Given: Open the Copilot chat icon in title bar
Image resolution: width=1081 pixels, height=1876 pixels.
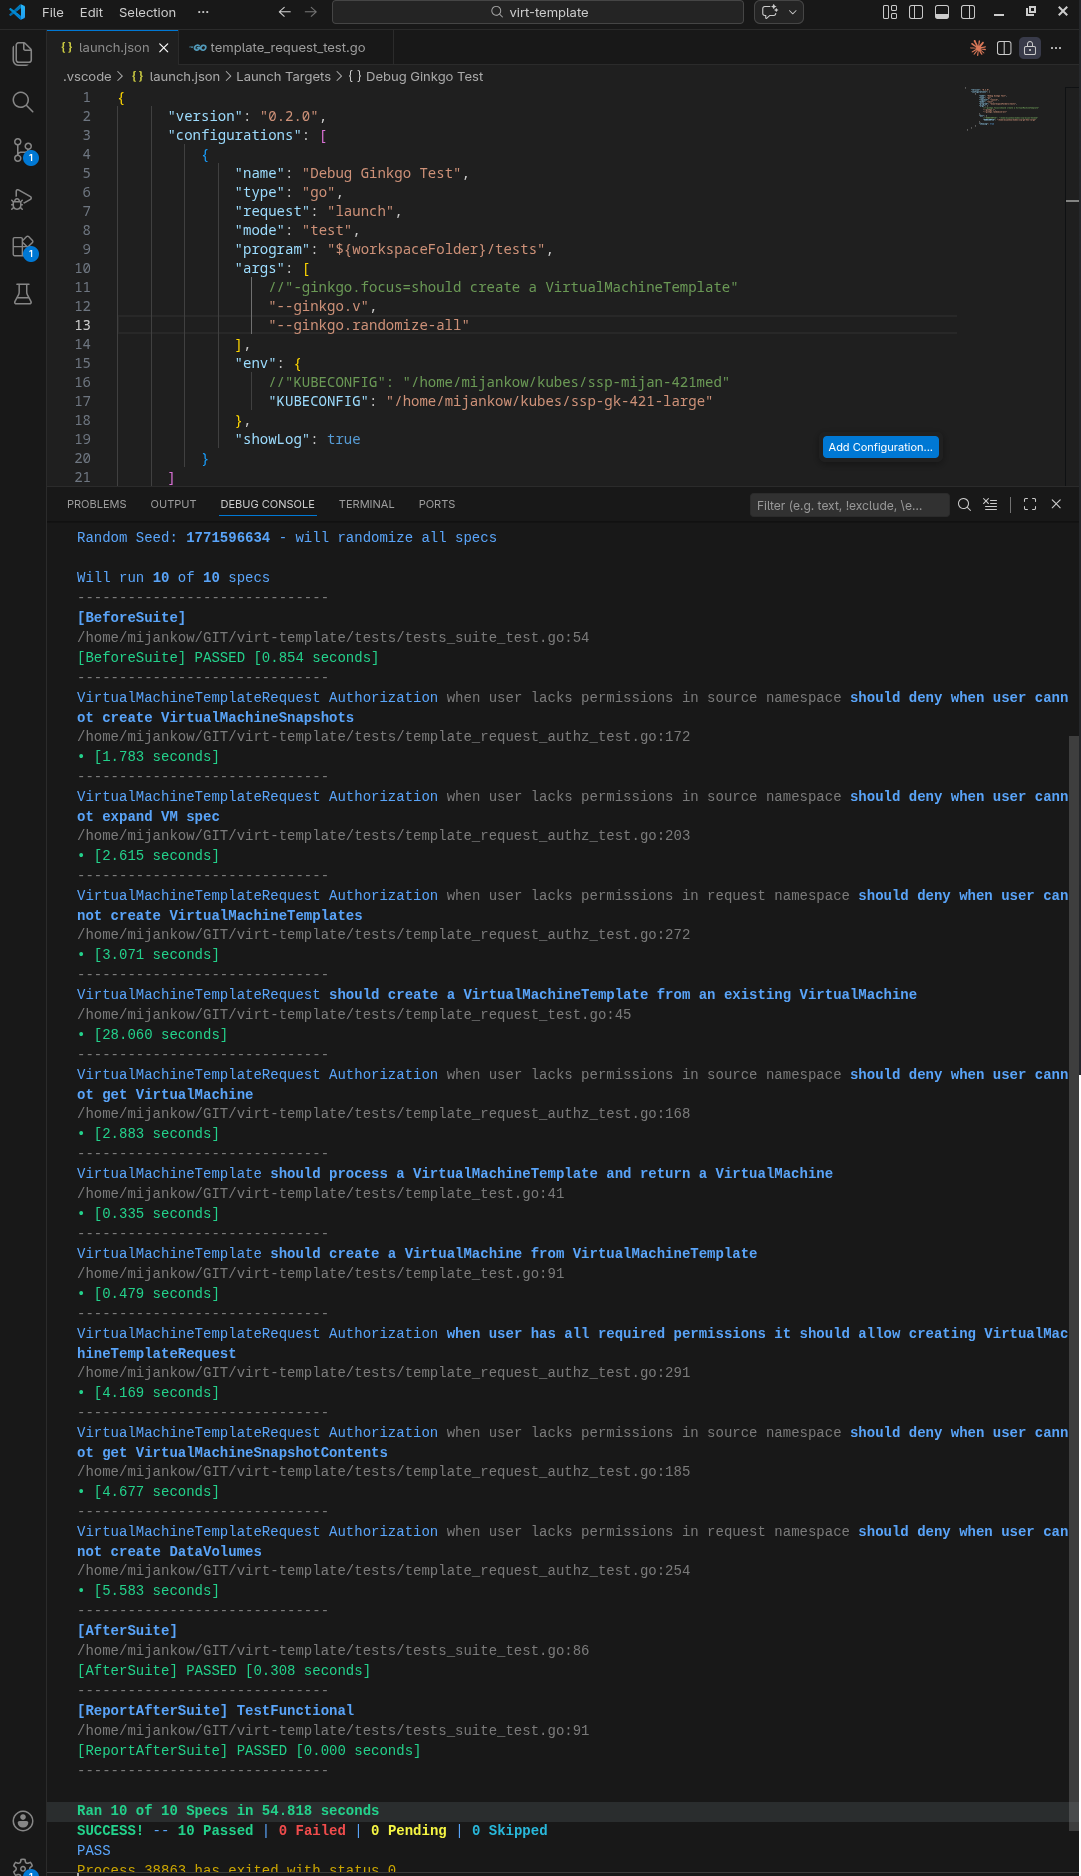Looking at the screenshot, I should [770, 12].
